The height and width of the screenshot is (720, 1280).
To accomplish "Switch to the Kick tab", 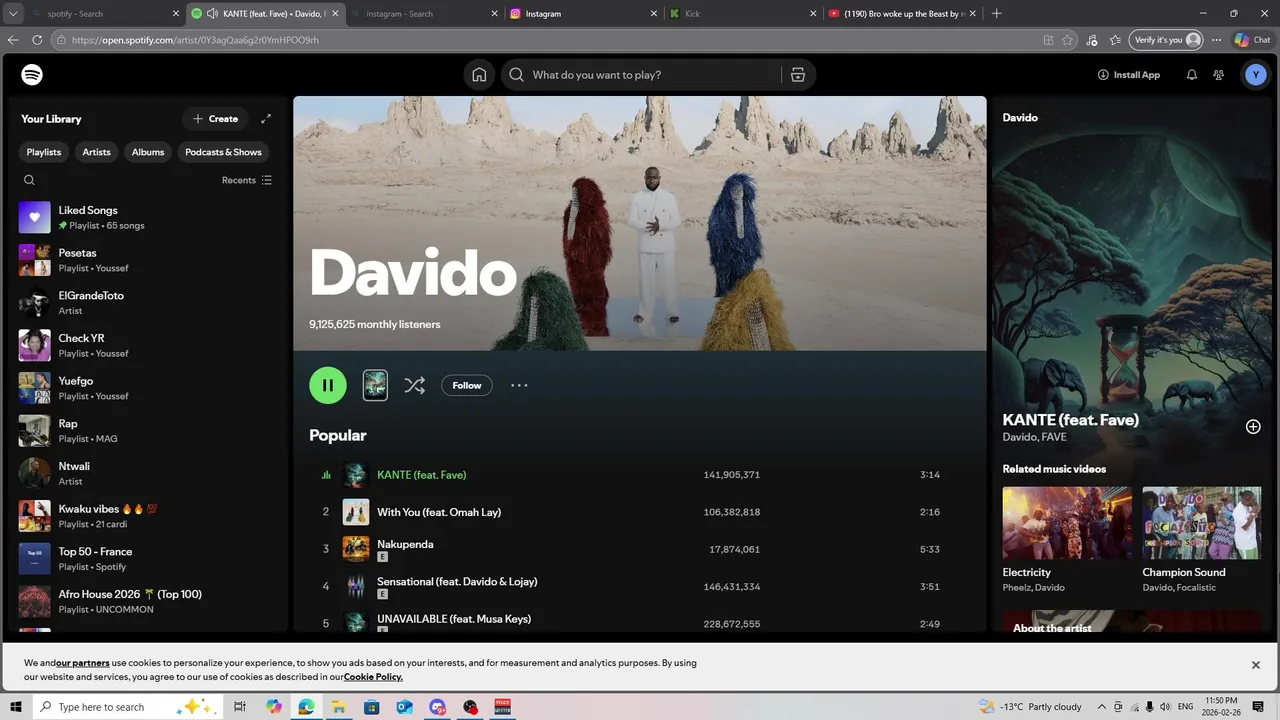I will click(742, 14).
